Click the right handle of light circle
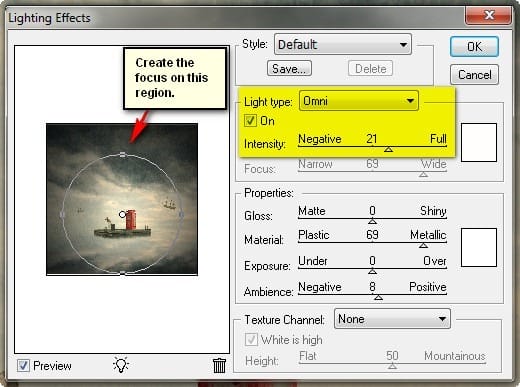The height and width of the screenshot is (387, 520). pyautogui.click(x=181, y=215)
